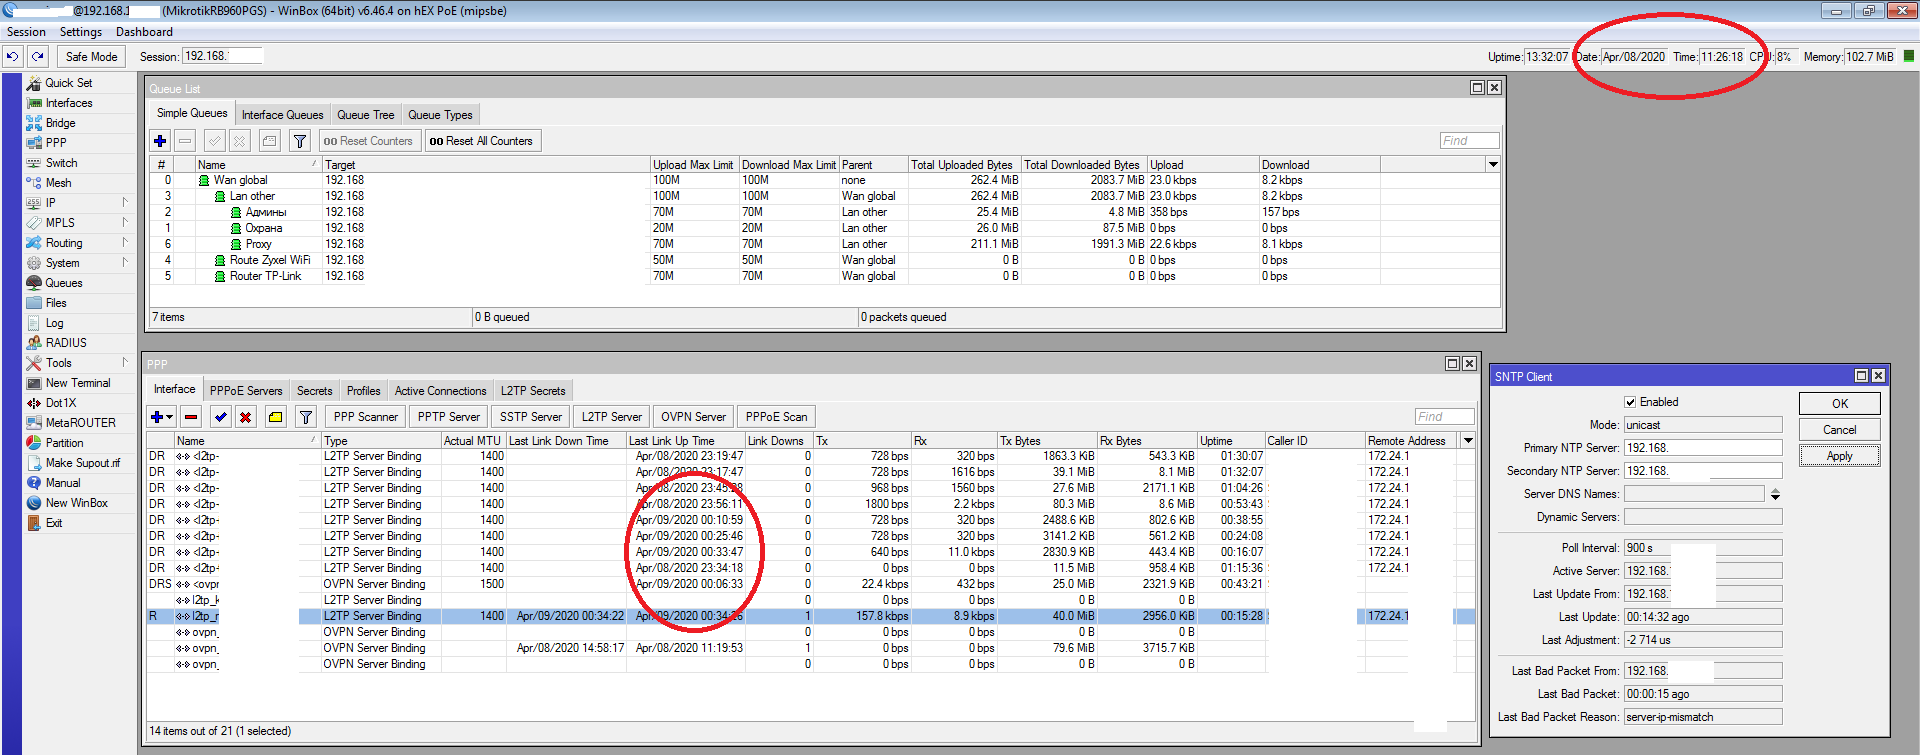Add comment in Queue List toolbar
The height and width of the screenshot is (755, 1920).
click(270, 141)
